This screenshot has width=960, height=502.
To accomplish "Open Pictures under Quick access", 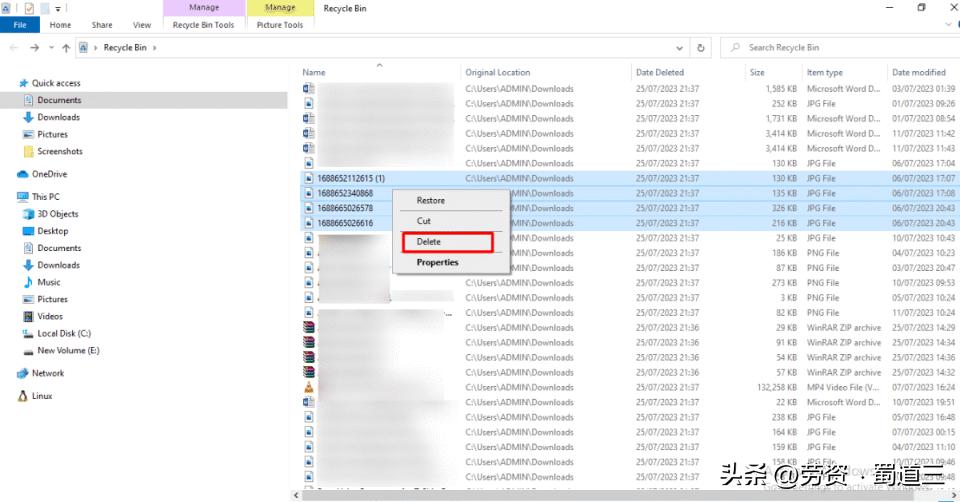I will coord(52,135).
